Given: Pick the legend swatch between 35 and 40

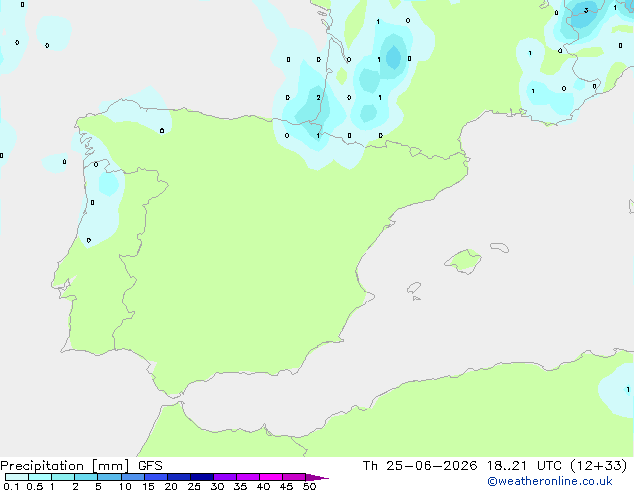Looking at the screenshot, I should pos(248,477).
